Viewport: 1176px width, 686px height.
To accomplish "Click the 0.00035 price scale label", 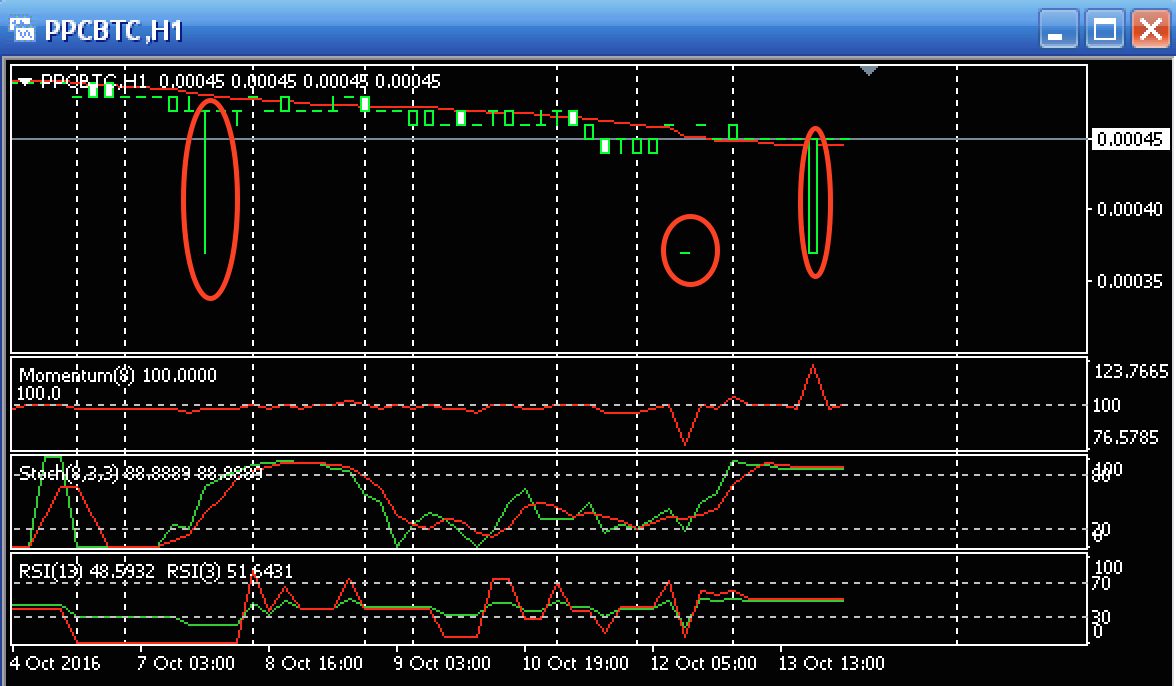I will [1130, 281].
